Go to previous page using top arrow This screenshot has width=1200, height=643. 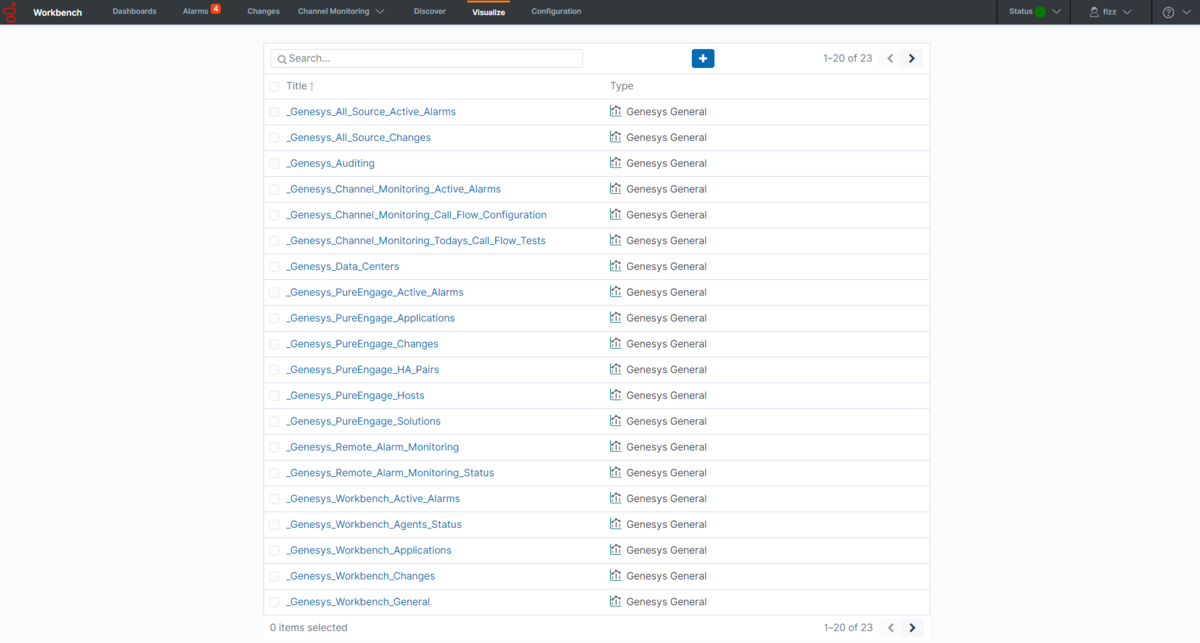pyautogui.click(x=890, y=59)
